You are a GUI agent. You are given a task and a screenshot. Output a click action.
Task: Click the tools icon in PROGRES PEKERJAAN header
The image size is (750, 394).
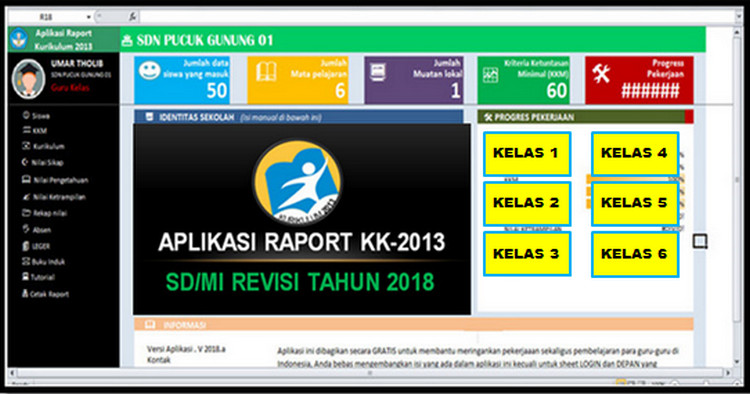pos(488,117)
